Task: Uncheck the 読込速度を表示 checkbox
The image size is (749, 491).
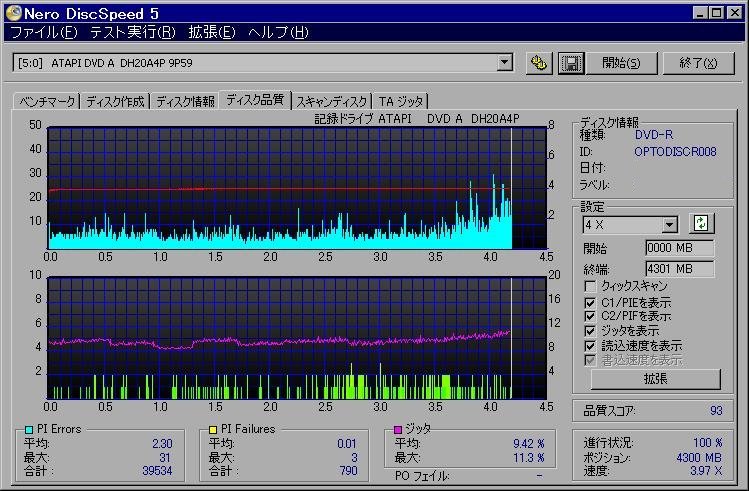Action: click(x=590, y=345)
